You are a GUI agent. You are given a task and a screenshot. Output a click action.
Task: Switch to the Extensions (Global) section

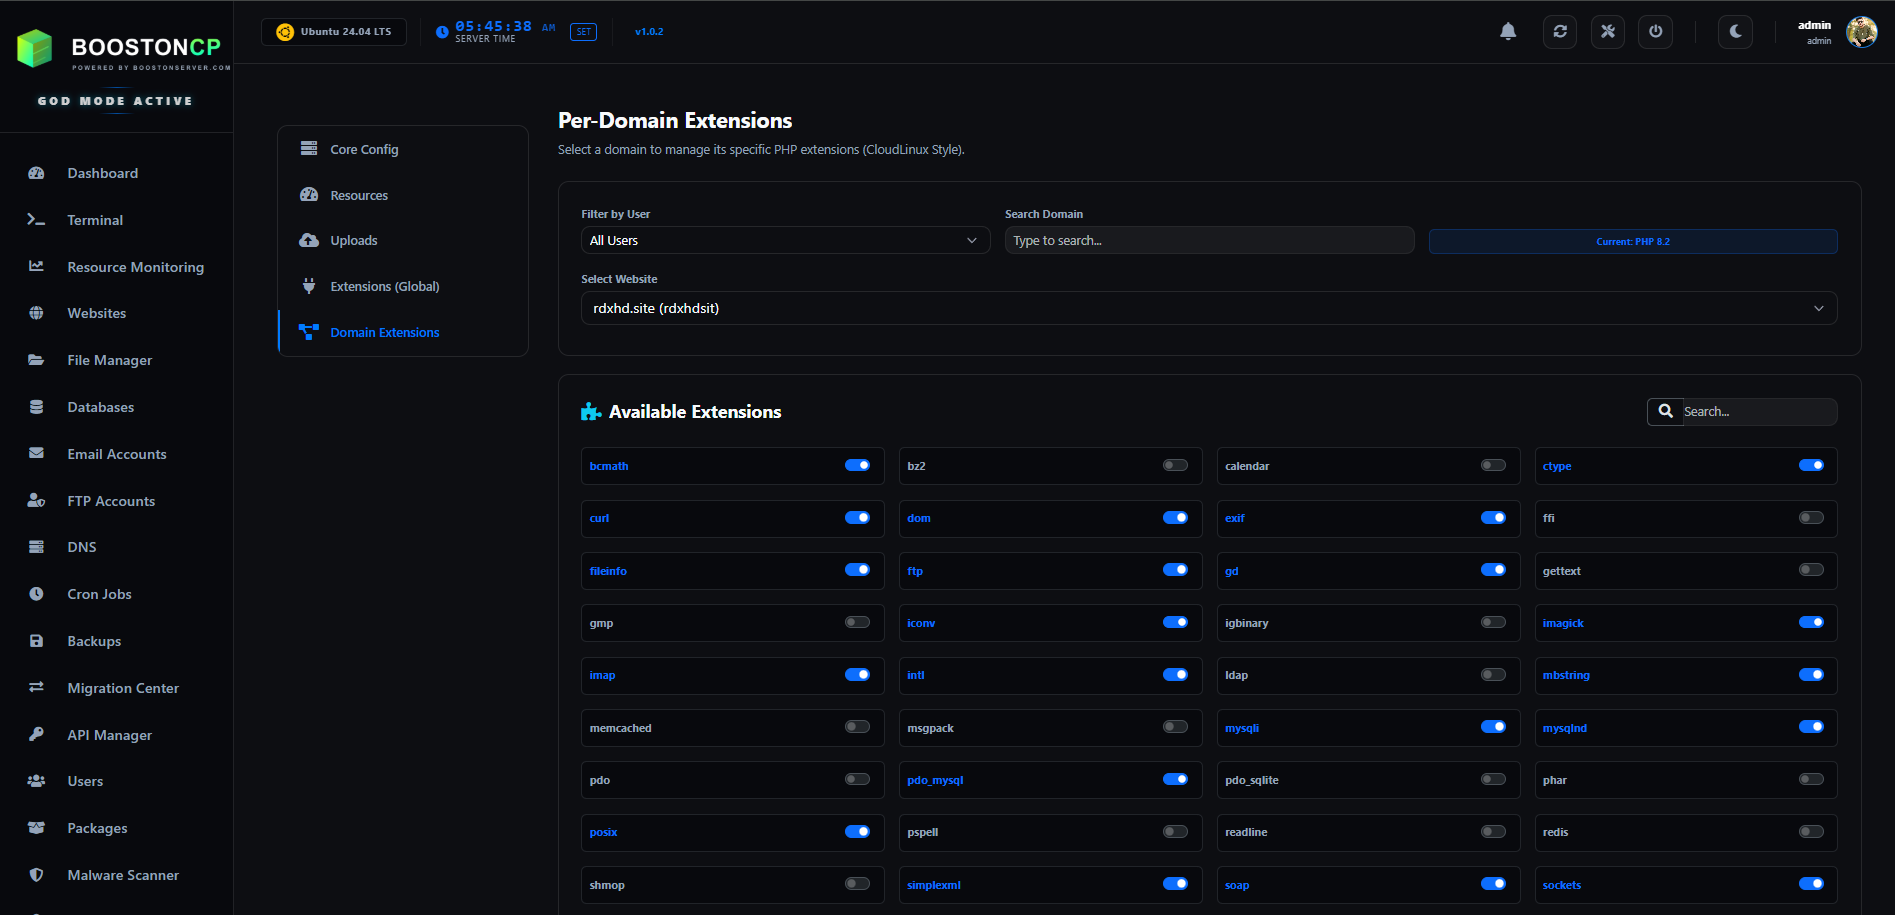(384, 286)
